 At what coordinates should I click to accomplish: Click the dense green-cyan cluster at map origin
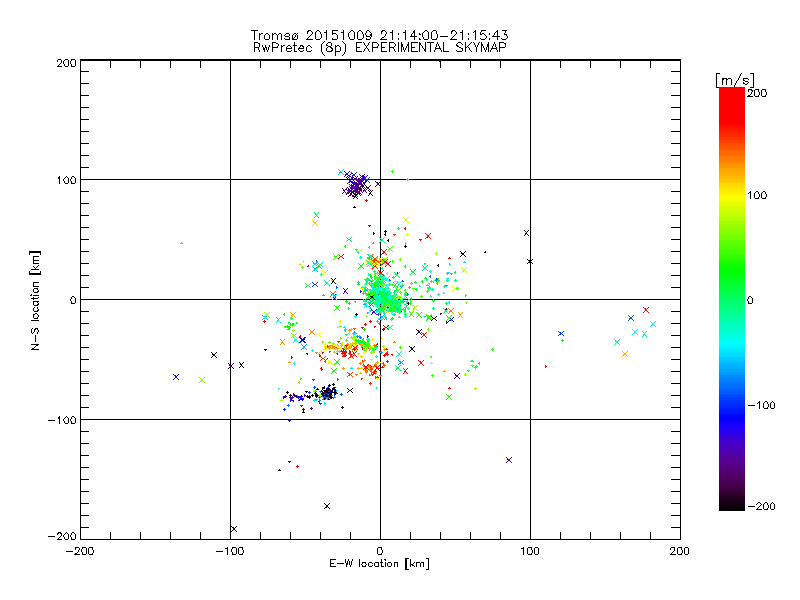tap(383, 296)
